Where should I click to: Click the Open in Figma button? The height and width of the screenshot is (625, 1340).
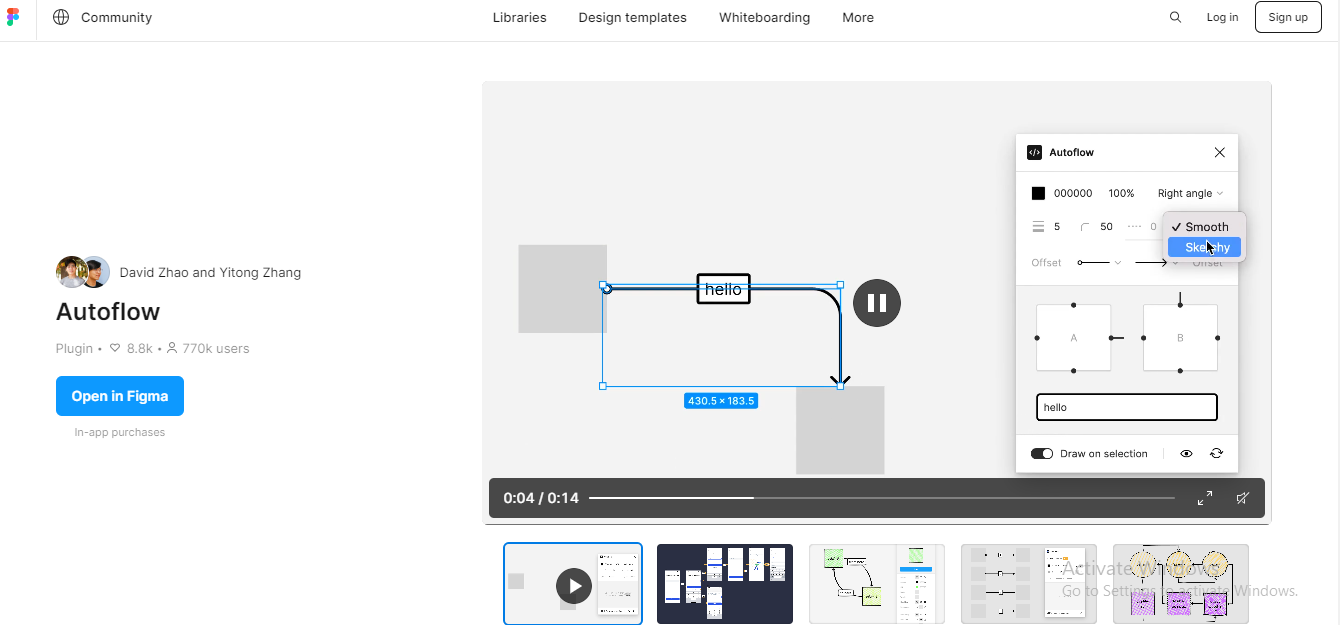(120, 396)
